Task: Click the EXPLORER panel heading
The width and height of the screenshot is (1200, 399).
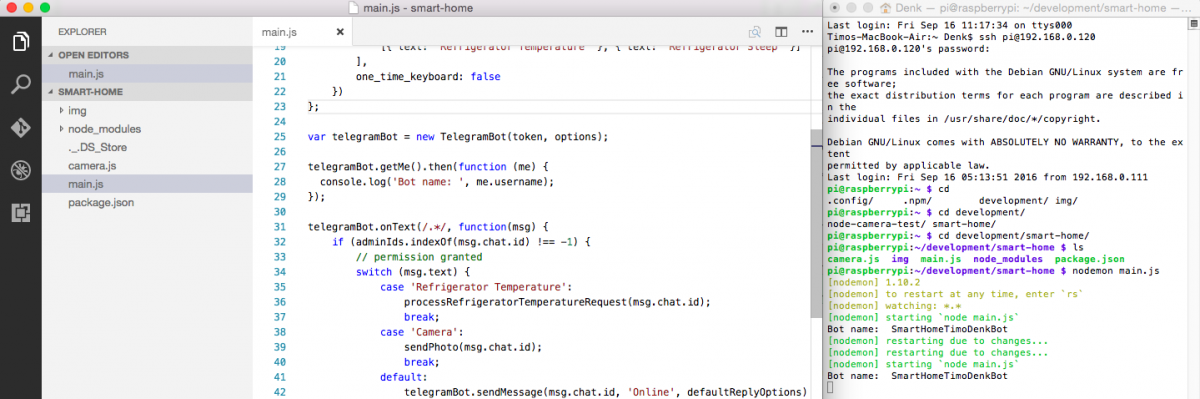Action: pyautogui.click(x=82, y=32)
